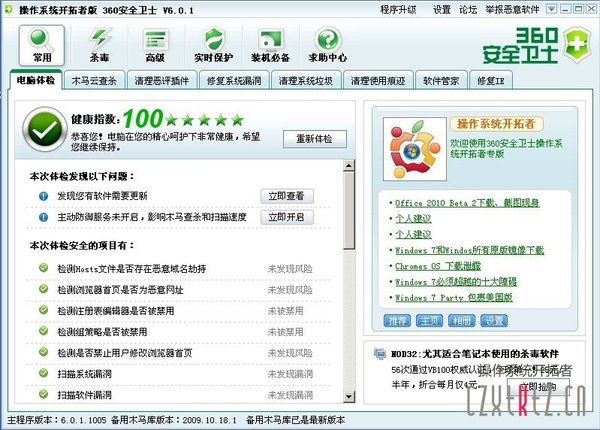Open the 程序升级 menu item
Screen dimensions: 600x430
click(398, 10)
